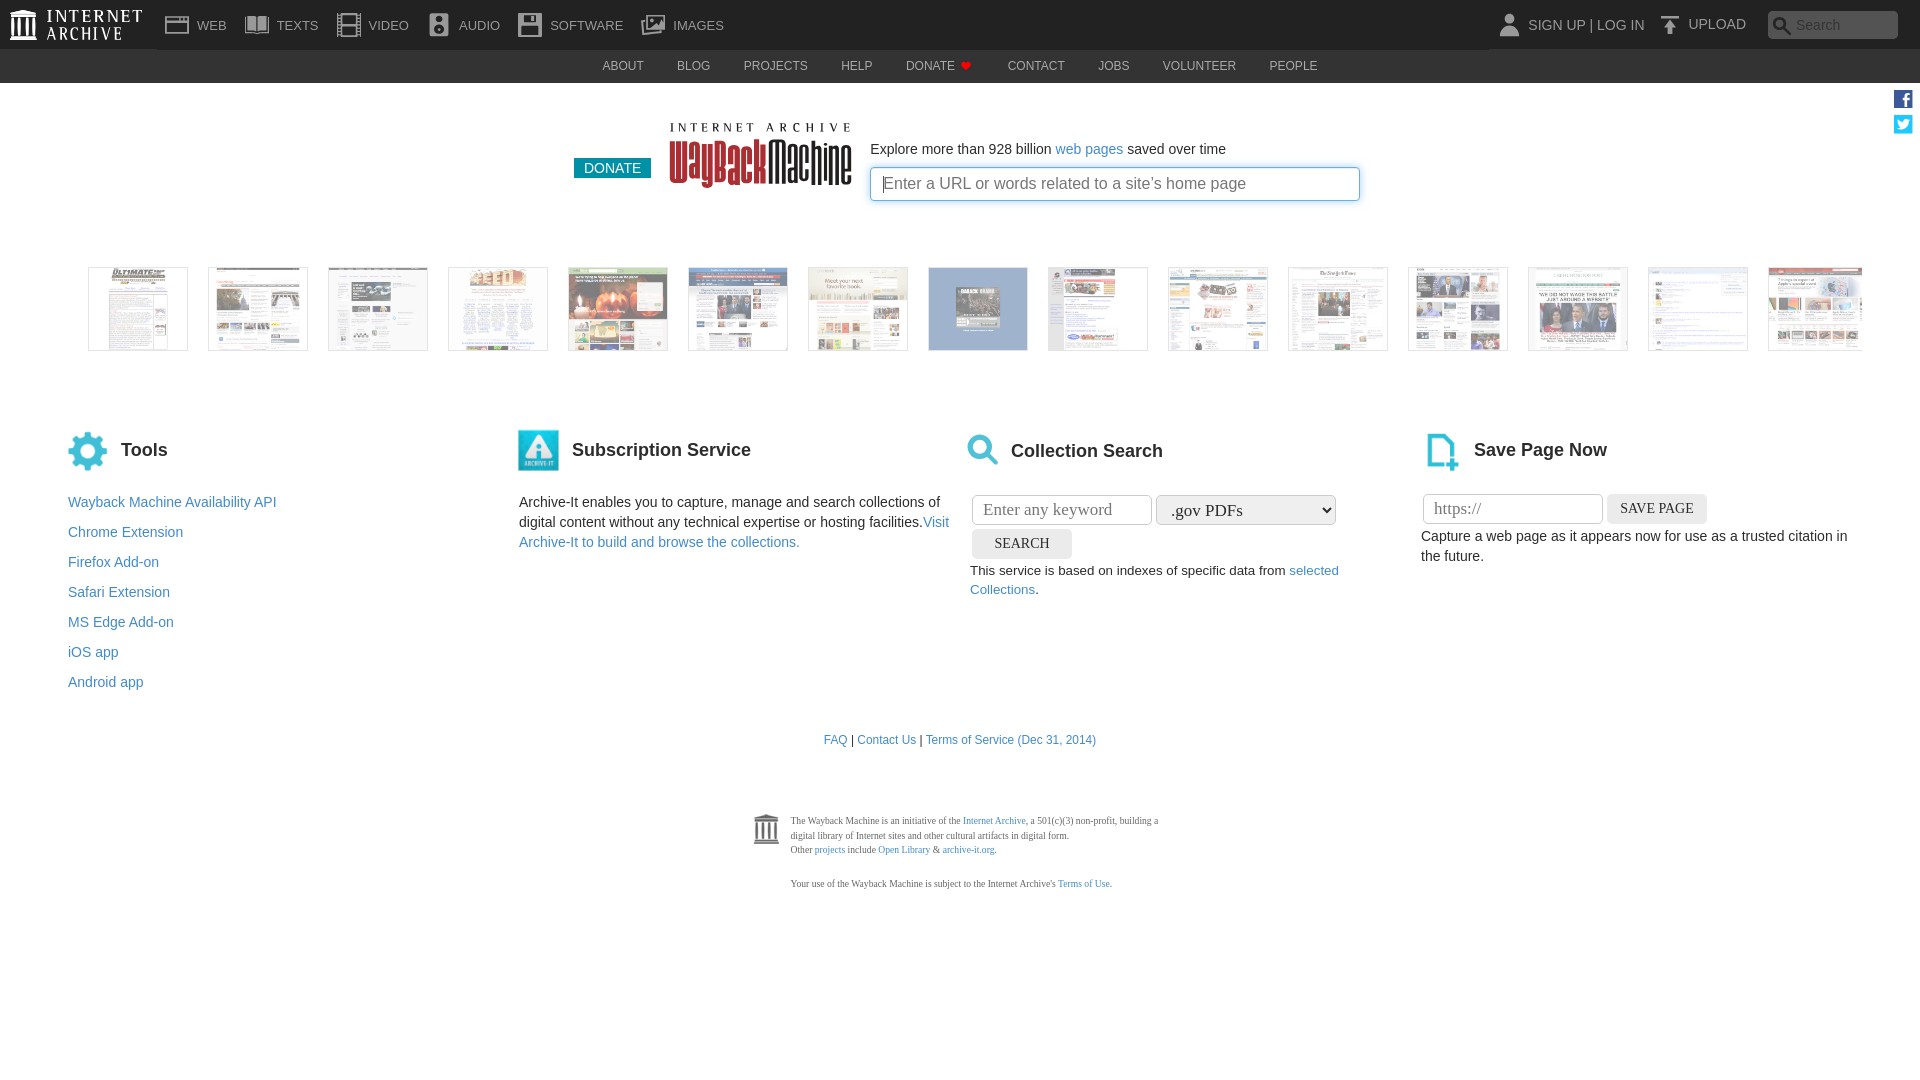Click the user account icon
This screenshot has height=1080, width=1920.
[x=1508, y=25]
